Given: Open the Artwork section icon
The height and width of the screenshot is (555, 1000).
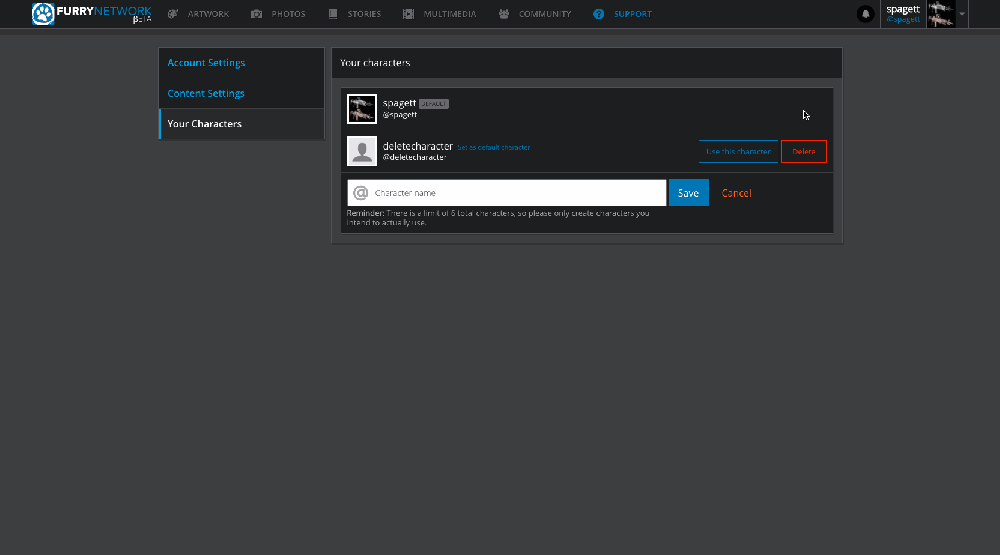Looking at the screenshot, I should (173, 14).
